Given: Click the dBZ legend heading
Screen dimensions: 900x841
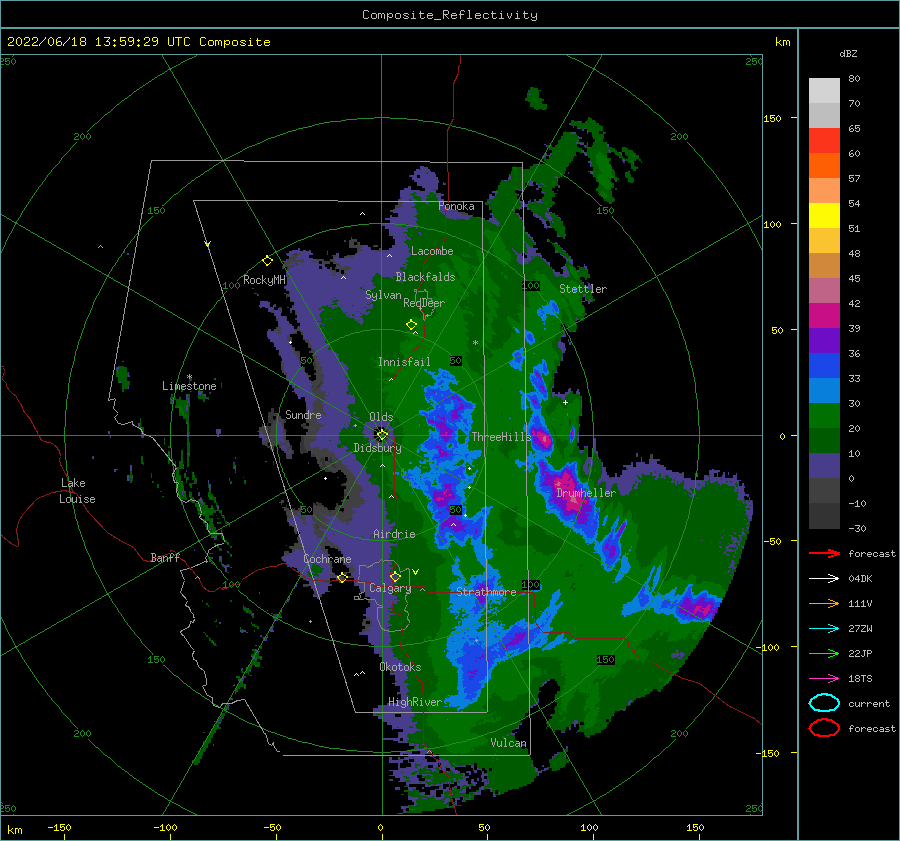Looking at the screenshot, I should 848,53.
